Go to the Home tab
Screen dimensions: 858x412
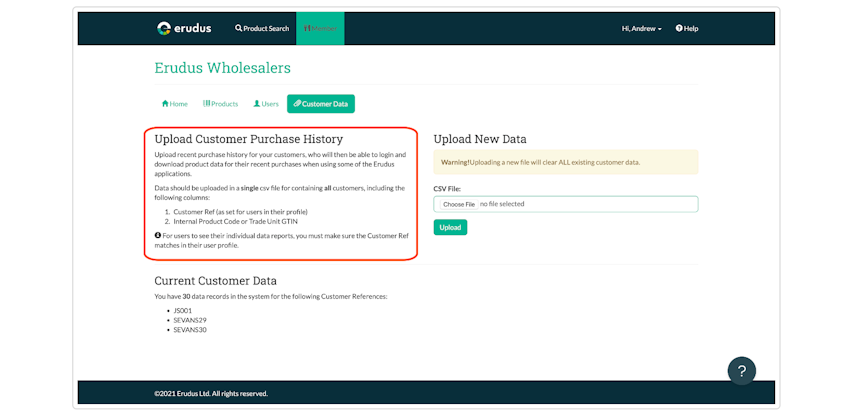point(175,104)
